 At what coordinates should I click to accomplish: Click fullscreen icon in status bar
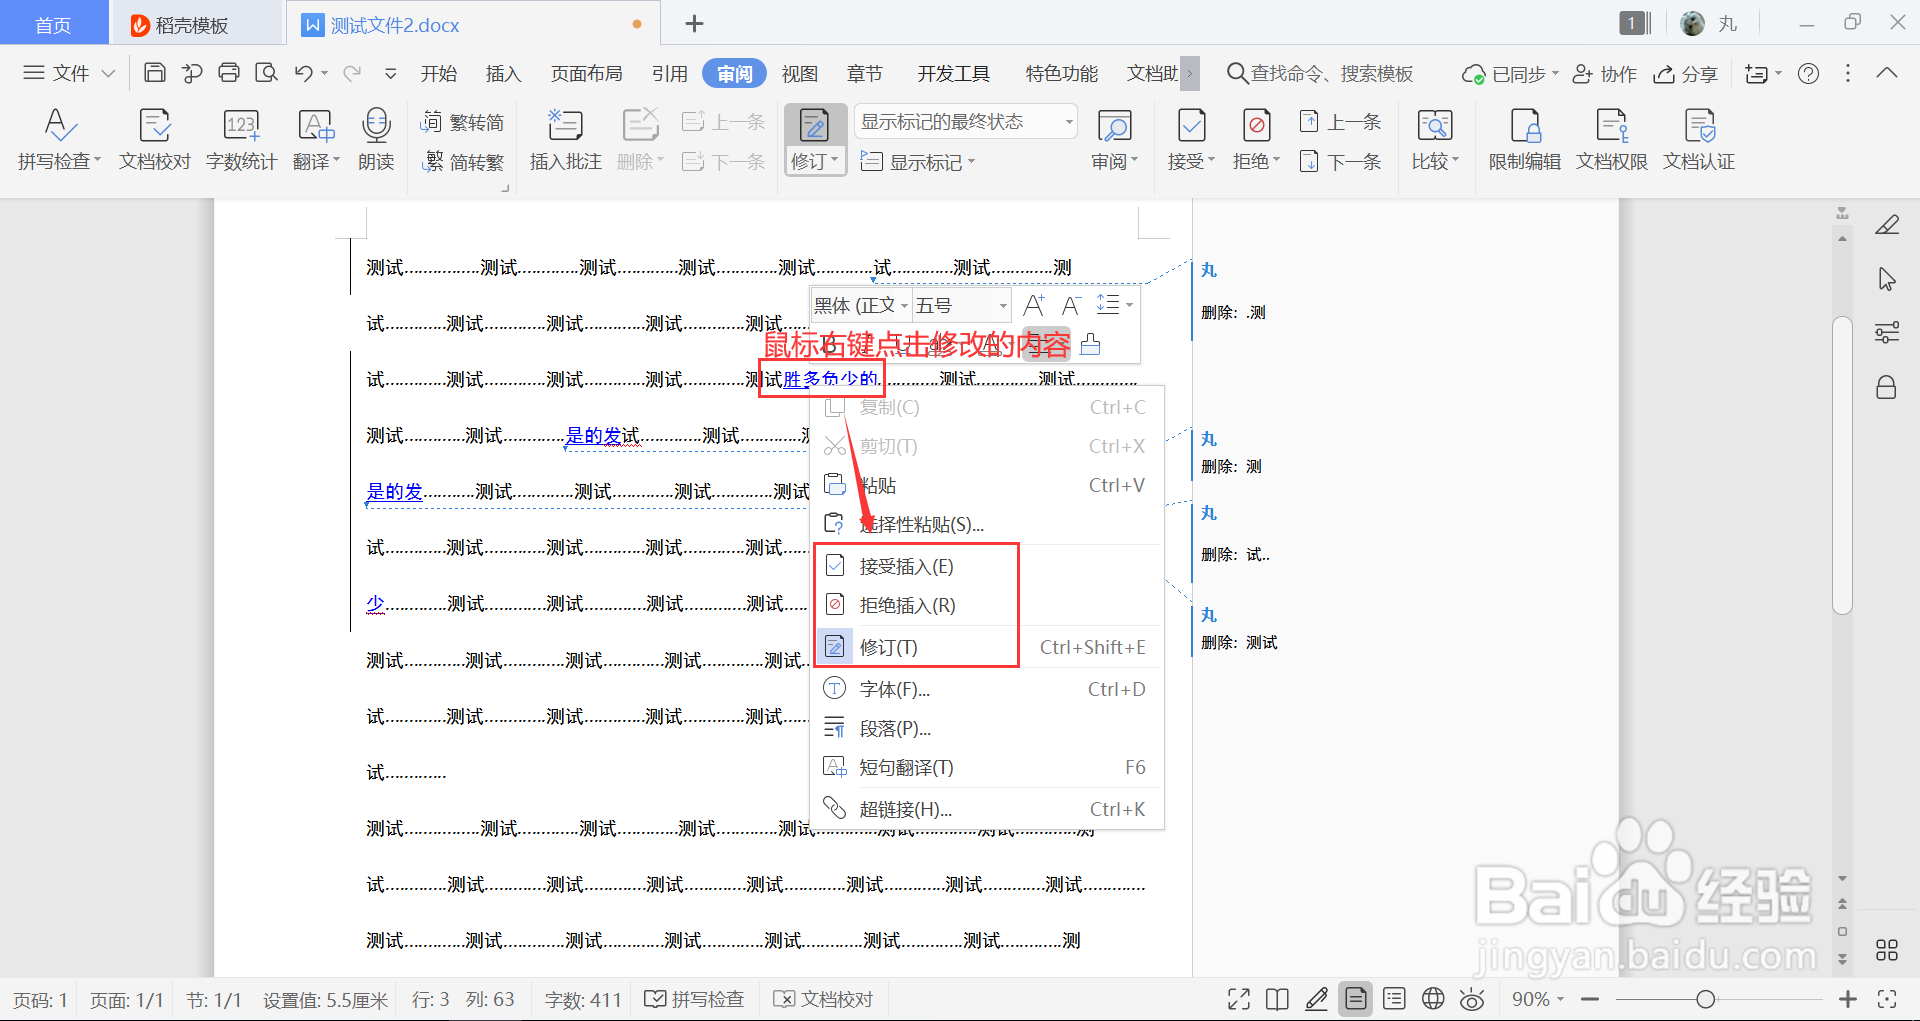(1239, 998)
